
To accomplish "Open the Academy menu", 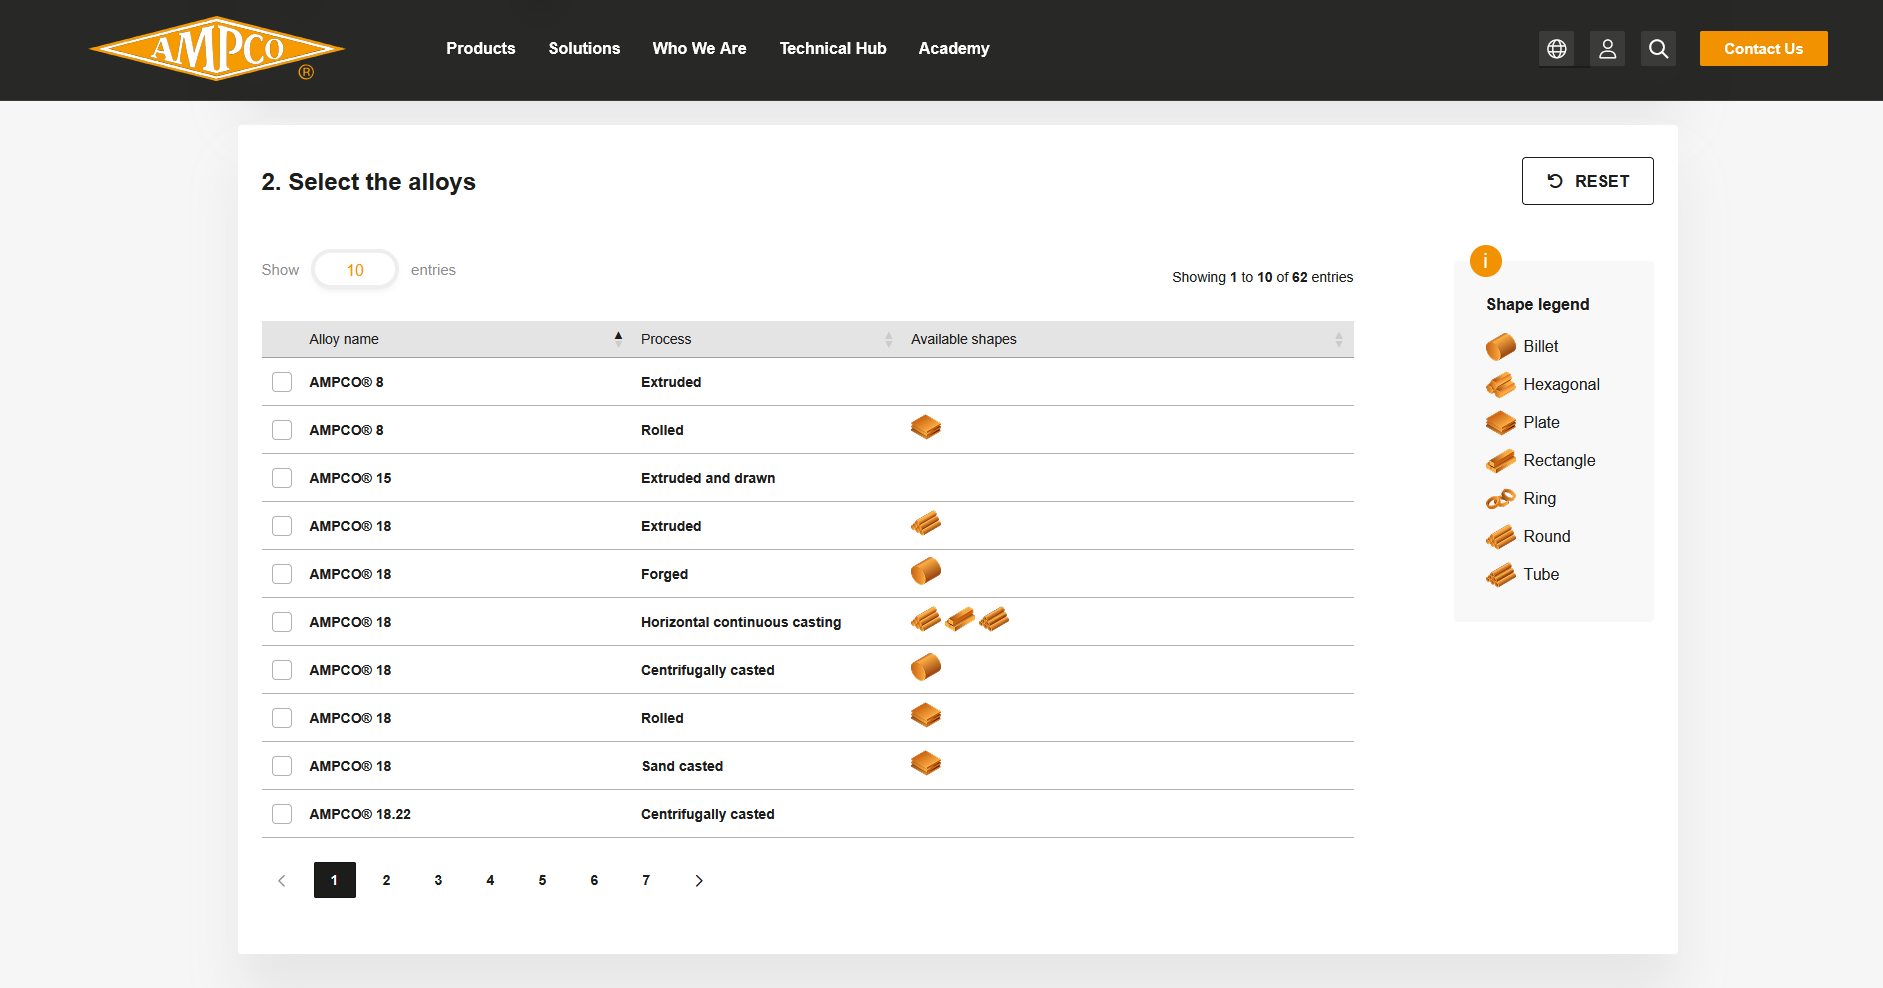I will (954, 48).
